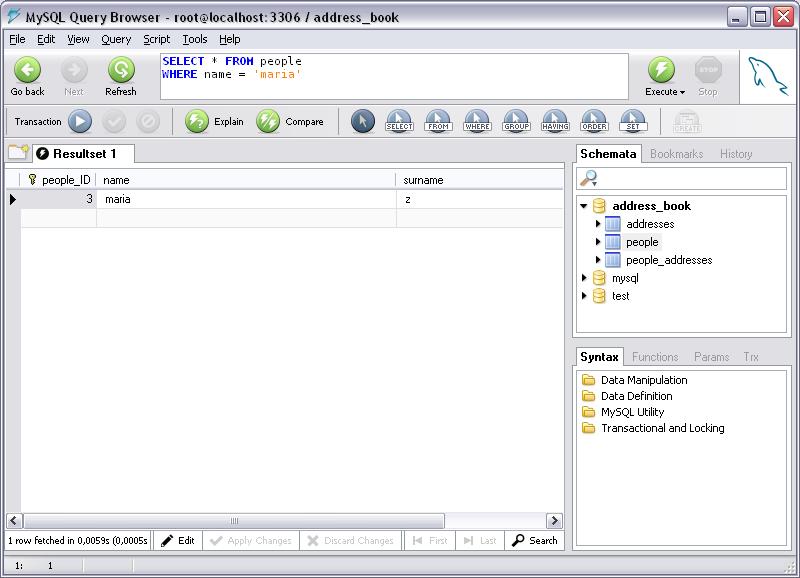Switch to the History tab
The height and width of the screenshot is (578, 800).
click(736, 154)
